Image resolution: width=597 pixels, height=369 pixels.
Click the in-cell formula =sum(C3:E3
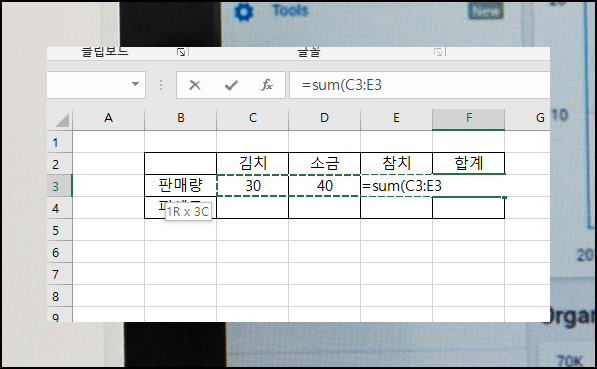click(402, 186)
